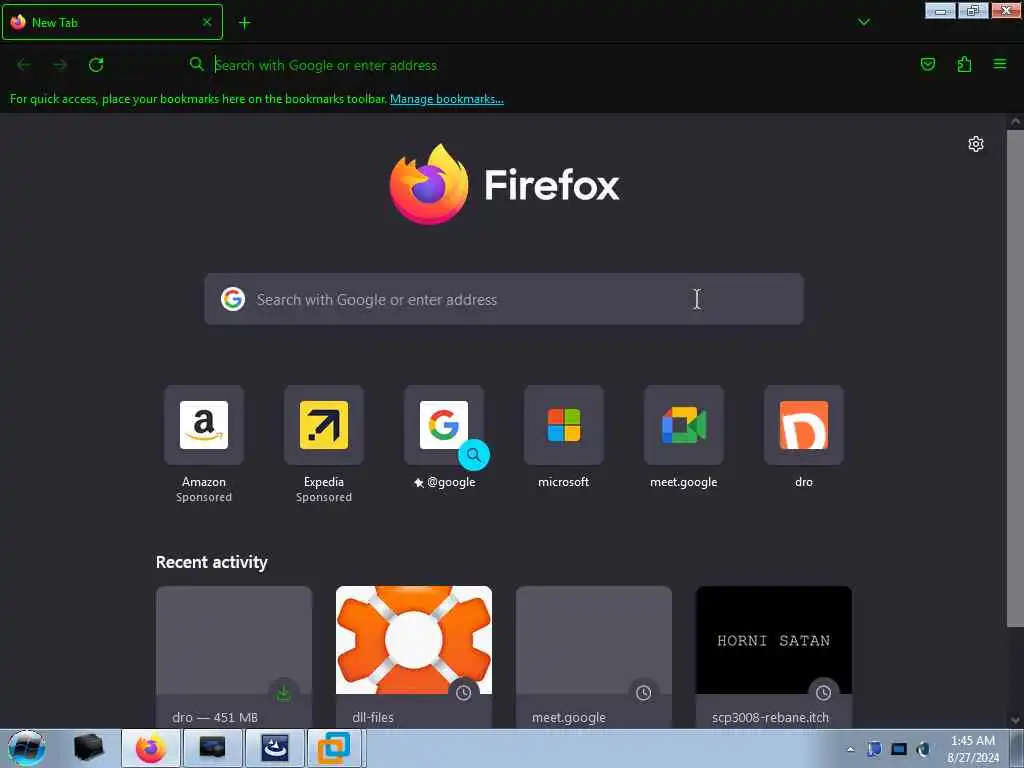
Task: Close the New Tab tab
Action: pyautogui.click(x=207, y=22)
